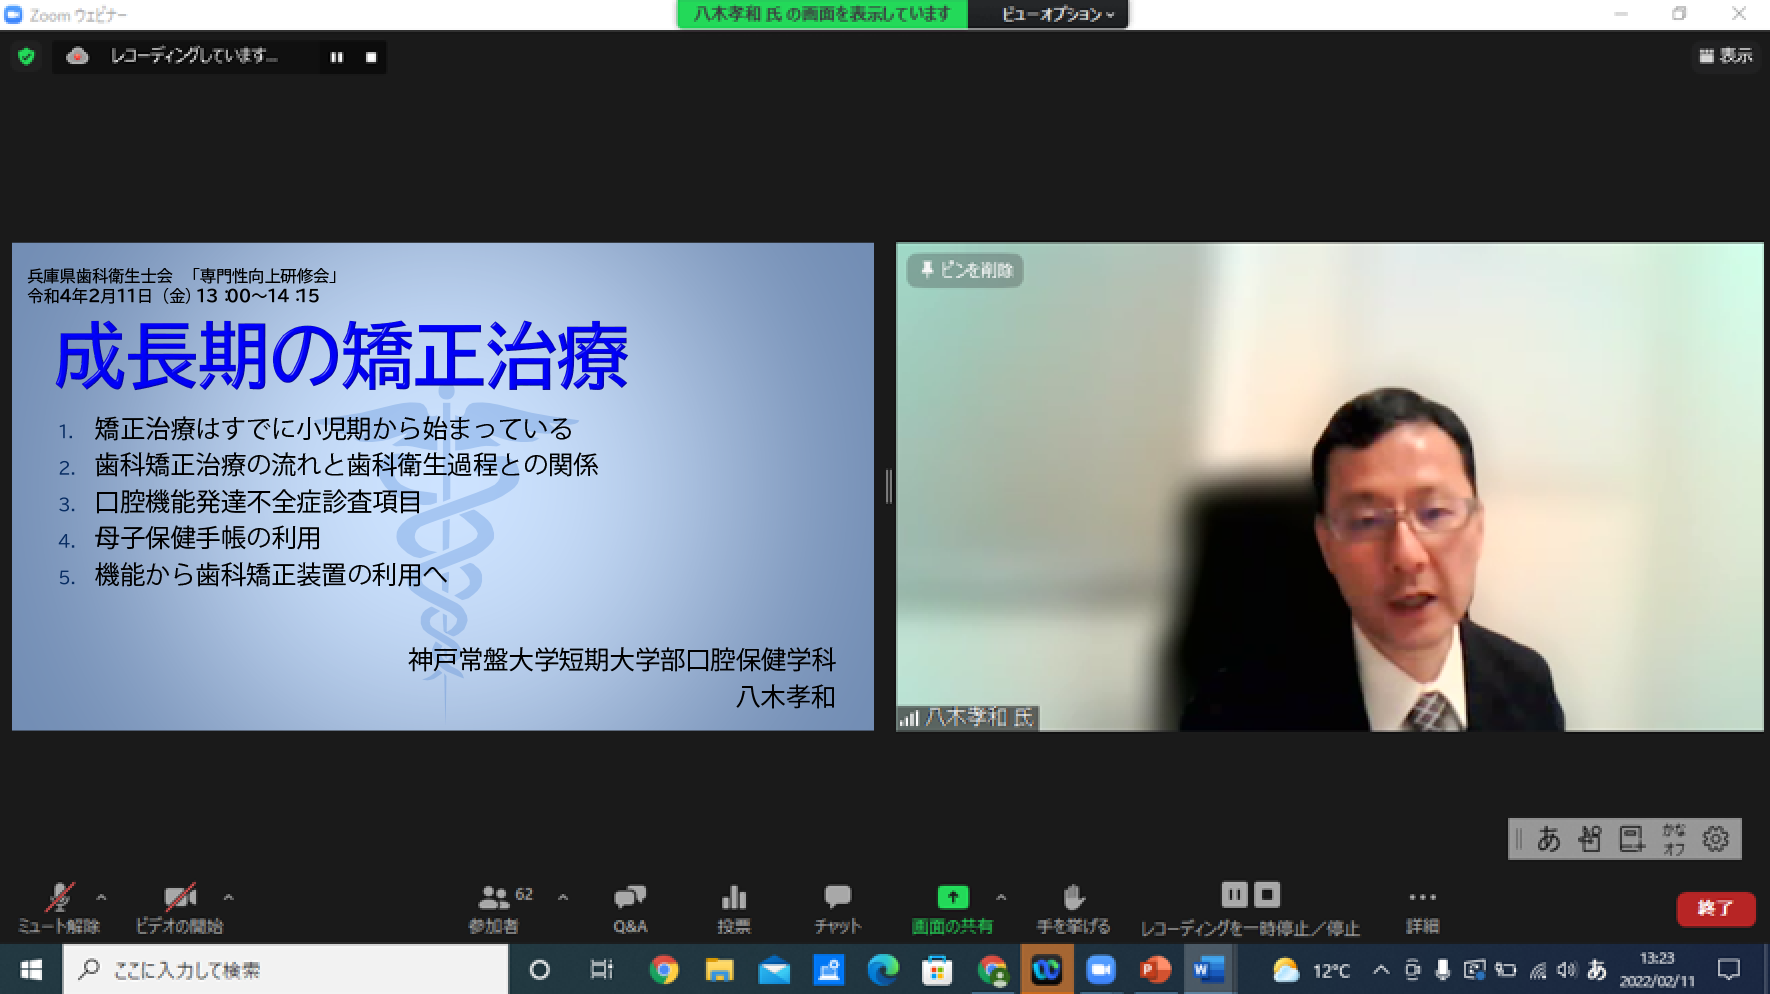Open more options (詳細) ellipsis
The image size is (1770, 994).
[x=1422, y=908]
